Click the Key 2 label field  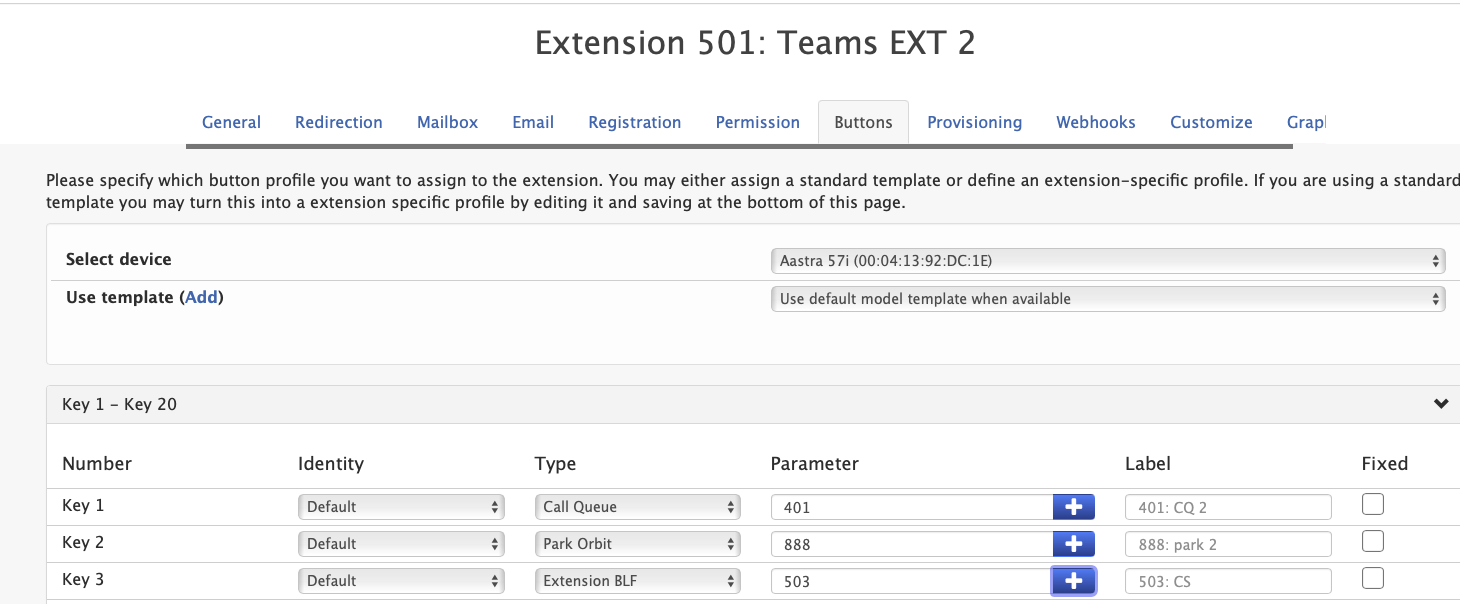pos(1227,544)
